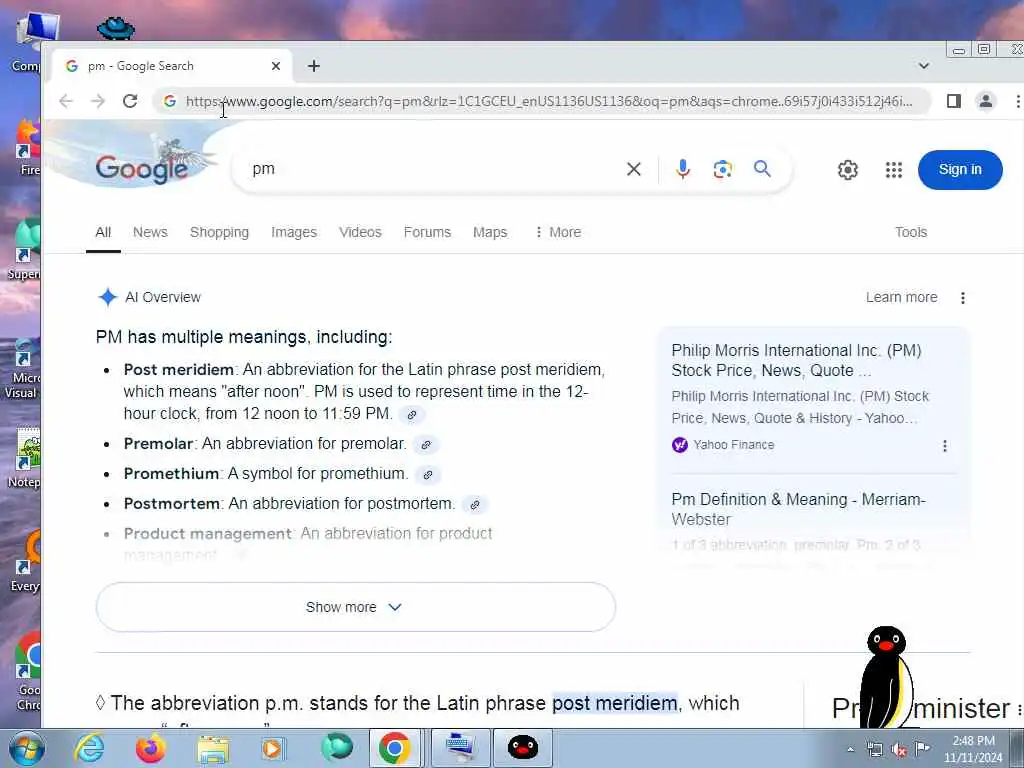Reload the page with the refresh icon

[130, 101]
